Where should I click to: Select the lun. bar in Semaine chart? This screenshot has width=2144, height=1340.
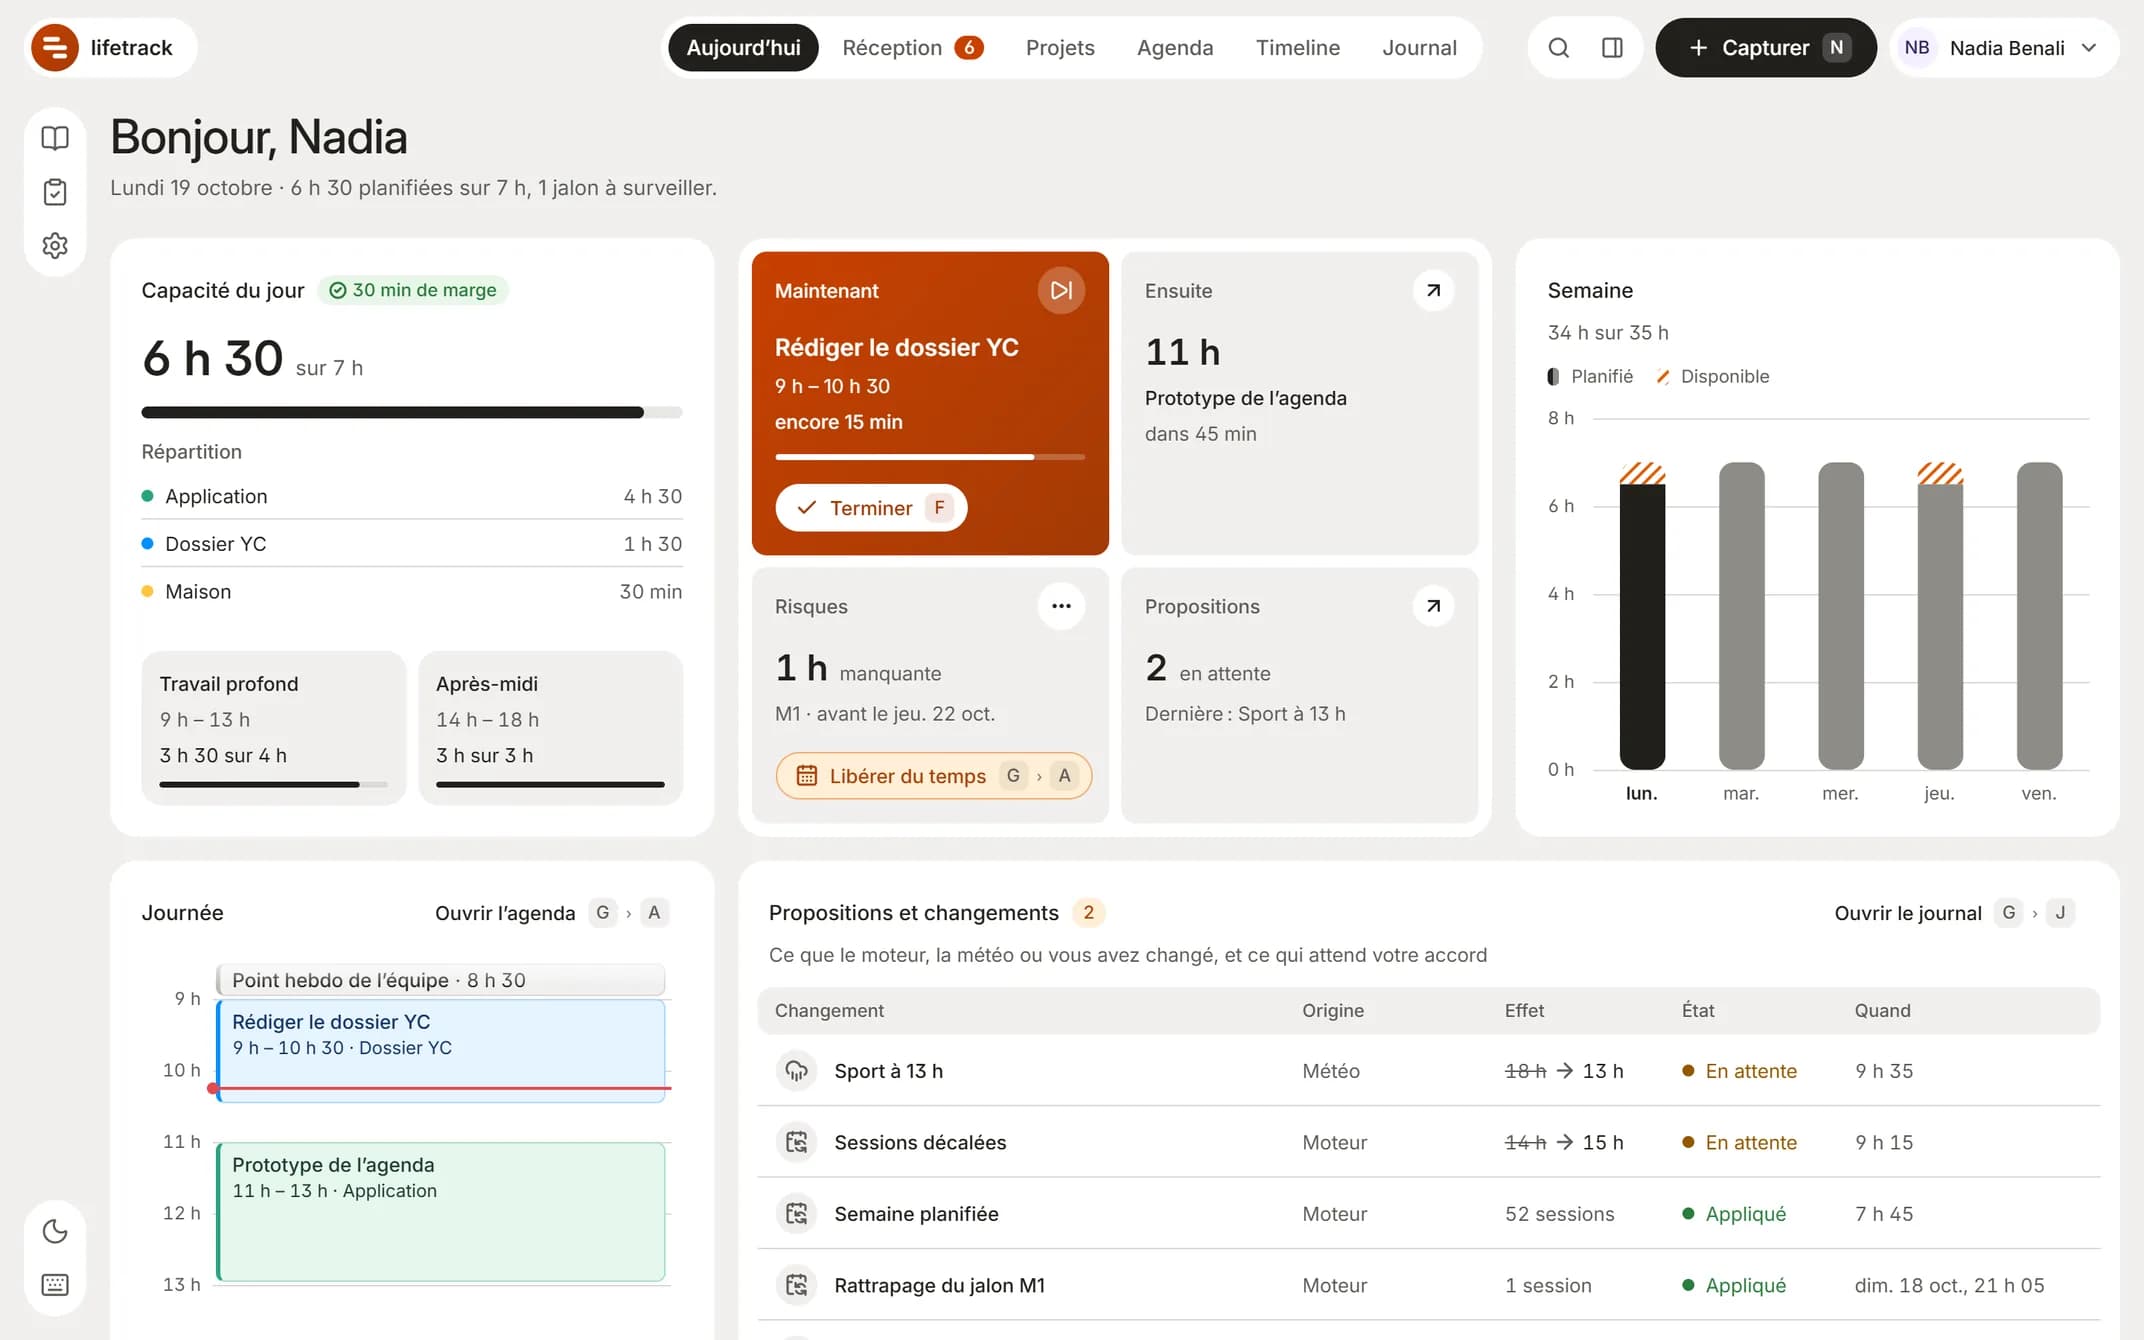(1642, 616)
